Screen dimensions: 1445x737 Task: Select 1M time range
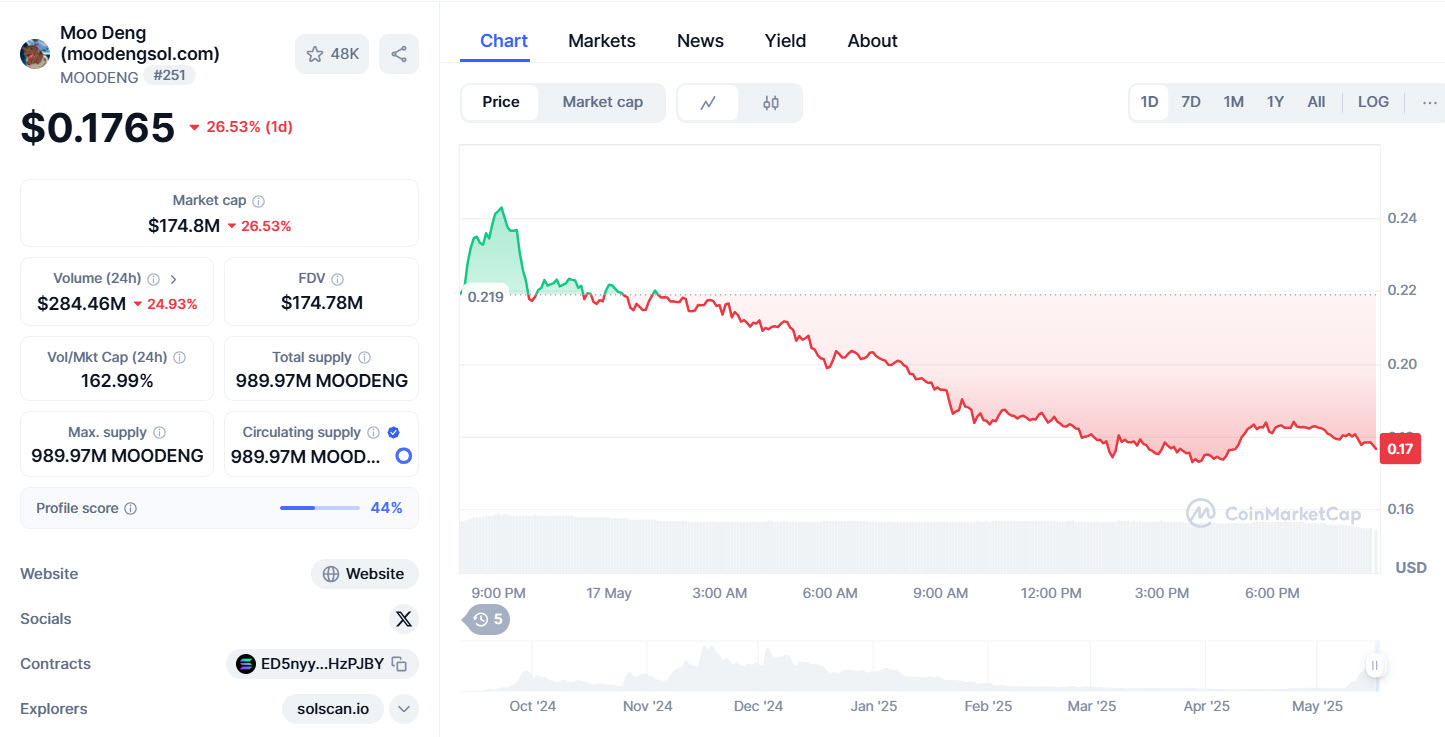tap(1233, 102)
